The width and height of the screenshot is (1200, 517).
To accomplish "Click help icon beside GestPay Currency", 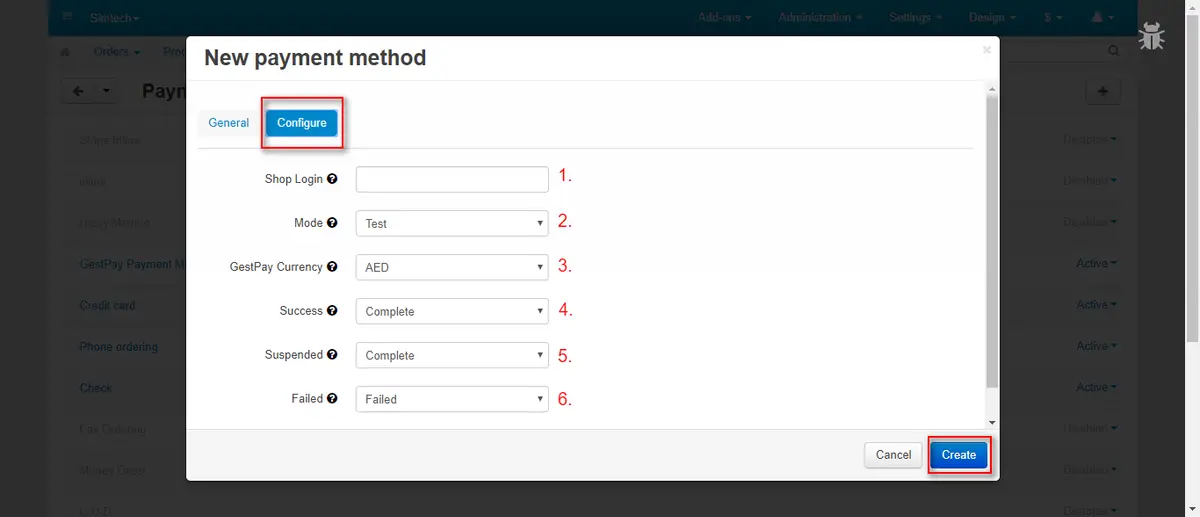I will [332, 267].
